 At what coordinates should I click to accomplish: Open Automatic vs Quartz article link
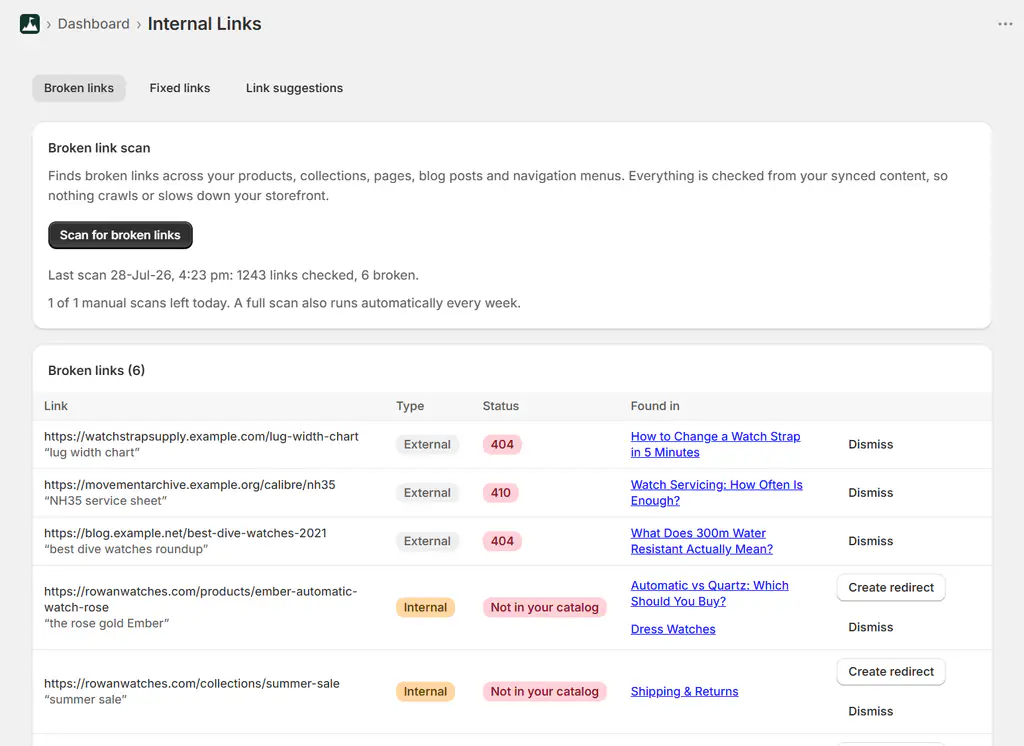click(x=709, y=593)
